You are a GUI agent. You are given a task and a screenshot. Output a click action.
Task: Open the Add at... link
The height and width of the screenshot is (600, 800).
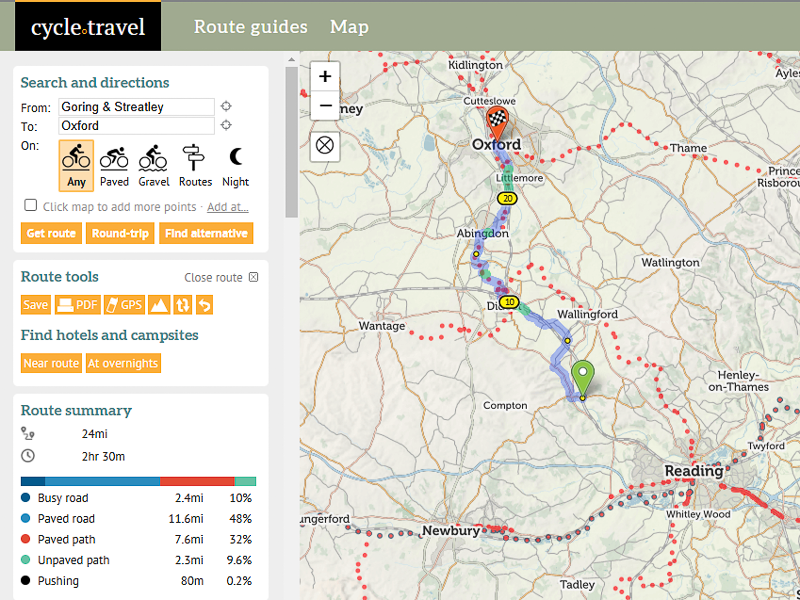click(x=227, y=207)
